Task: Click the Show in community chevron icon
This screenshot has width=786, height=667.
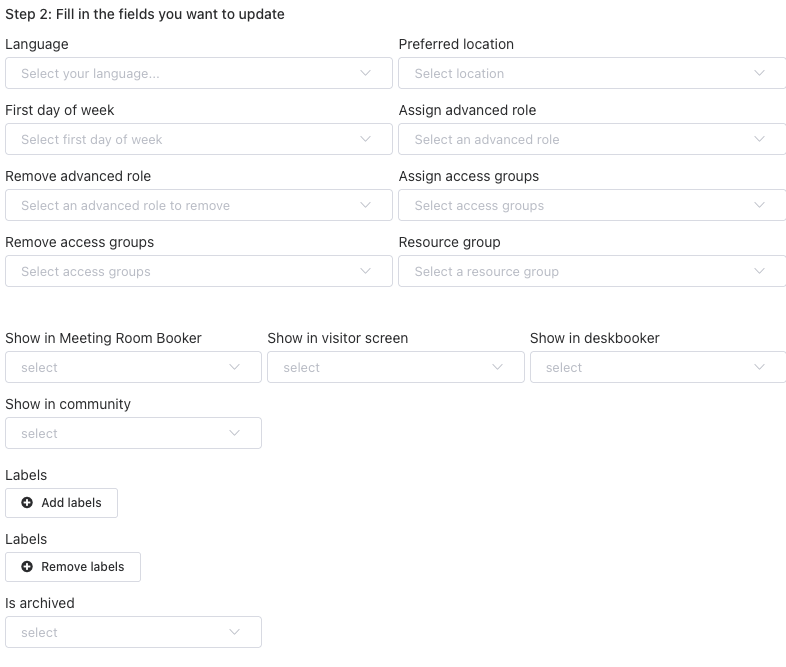Action: pos(235,433)
